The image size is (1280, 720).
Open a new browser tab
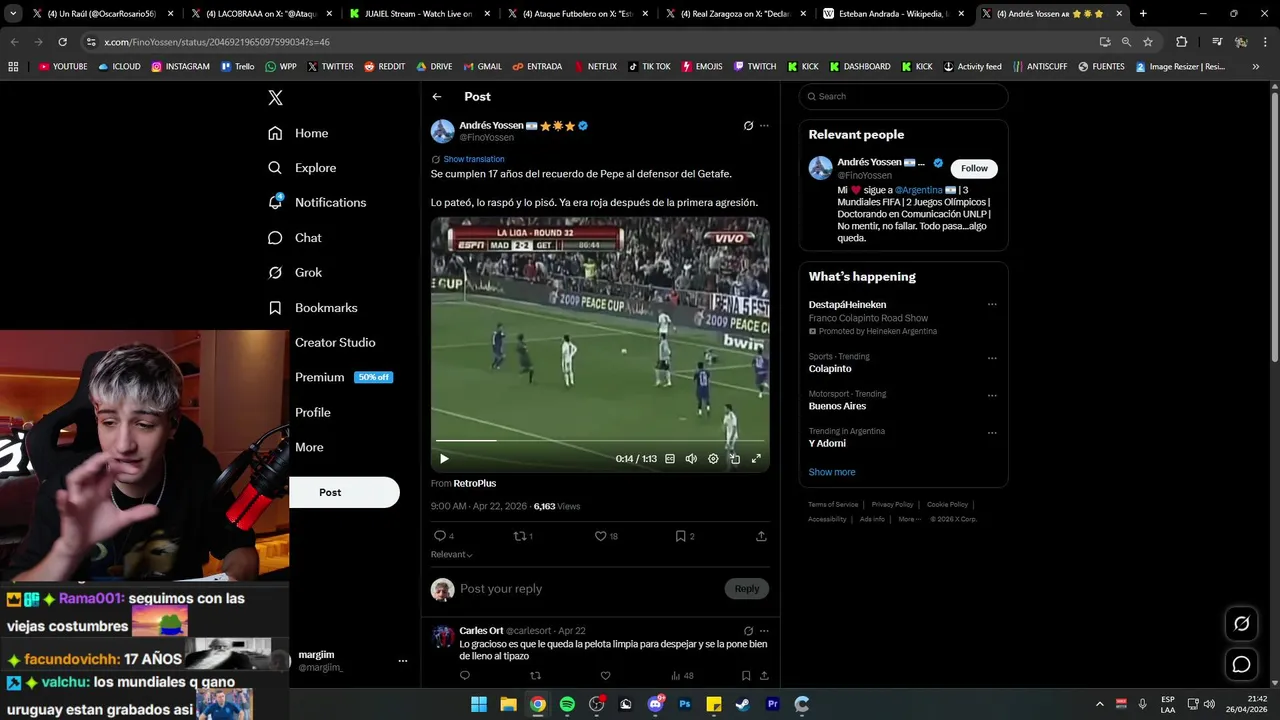[x=1143, y=14]
